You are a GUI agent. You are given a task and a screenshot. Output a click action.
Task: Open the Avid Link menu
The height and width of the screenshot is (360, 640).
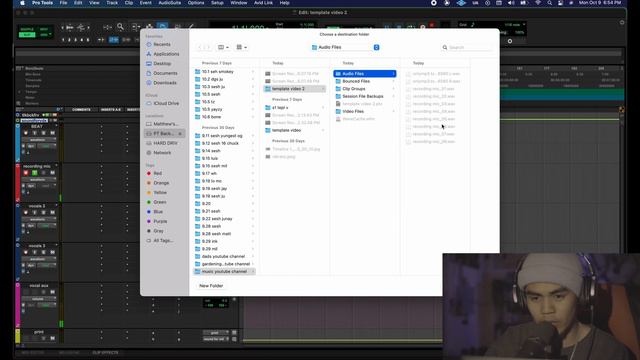tap(263, 3)
